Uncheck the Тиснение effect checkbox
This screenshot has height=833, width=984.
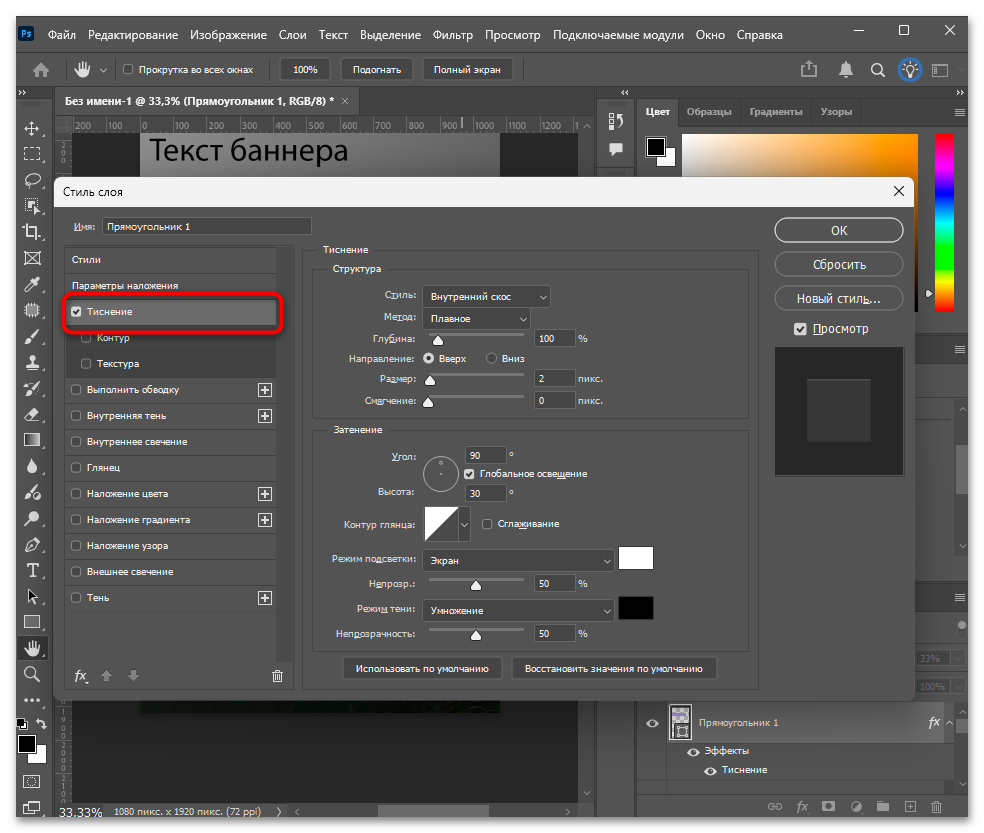point(77,312)
